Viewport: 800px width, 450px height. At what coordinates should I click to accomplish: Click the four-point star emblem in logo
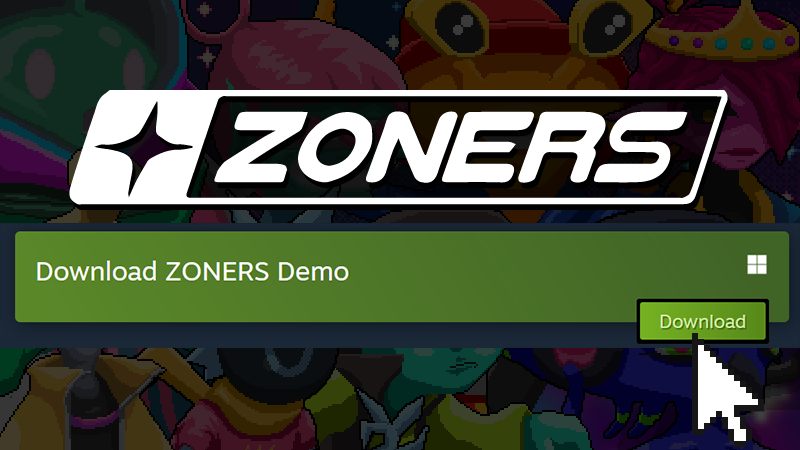(x=144, y=148)
